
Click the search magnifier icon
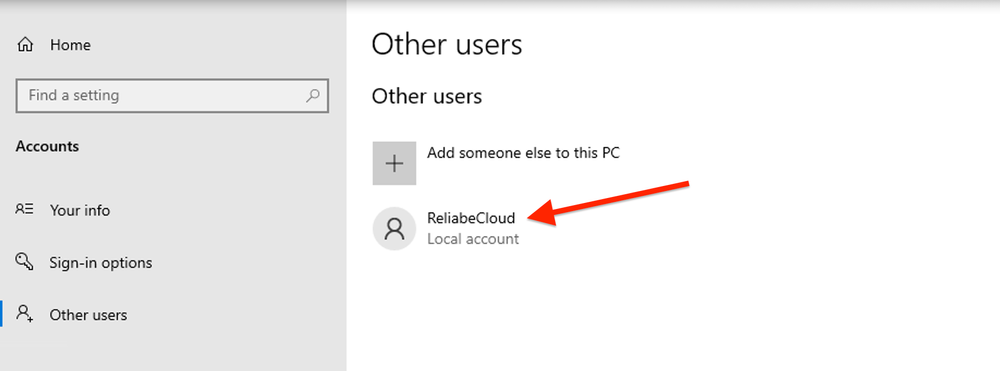pyautogui.click(x=312, y=96)
